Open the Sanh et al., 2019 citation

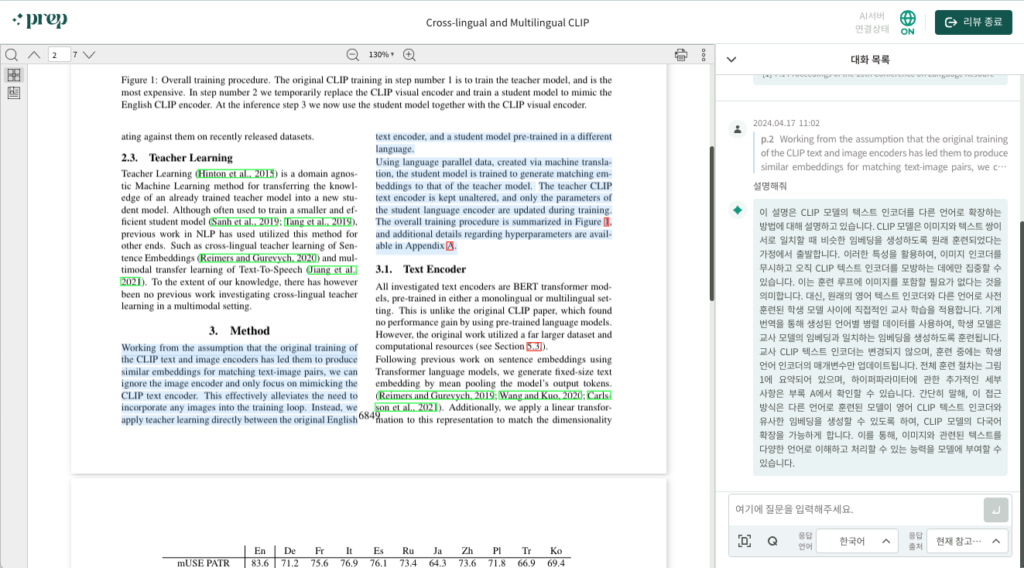pyautogui.click(x=244, y=222)
